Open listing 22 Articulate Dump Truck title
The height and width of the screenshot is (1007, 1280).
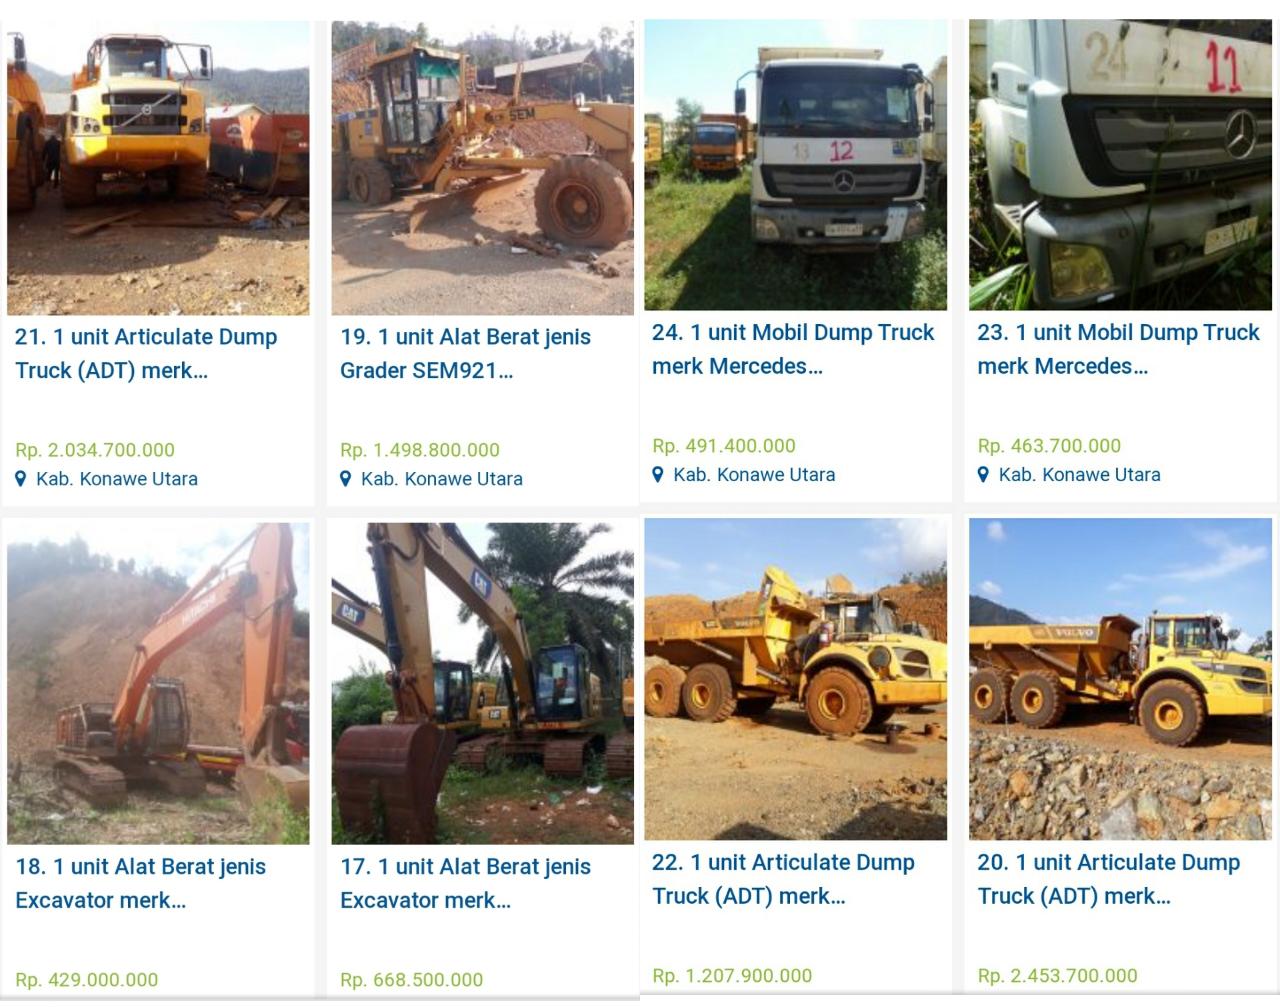(x=783, y=879)
